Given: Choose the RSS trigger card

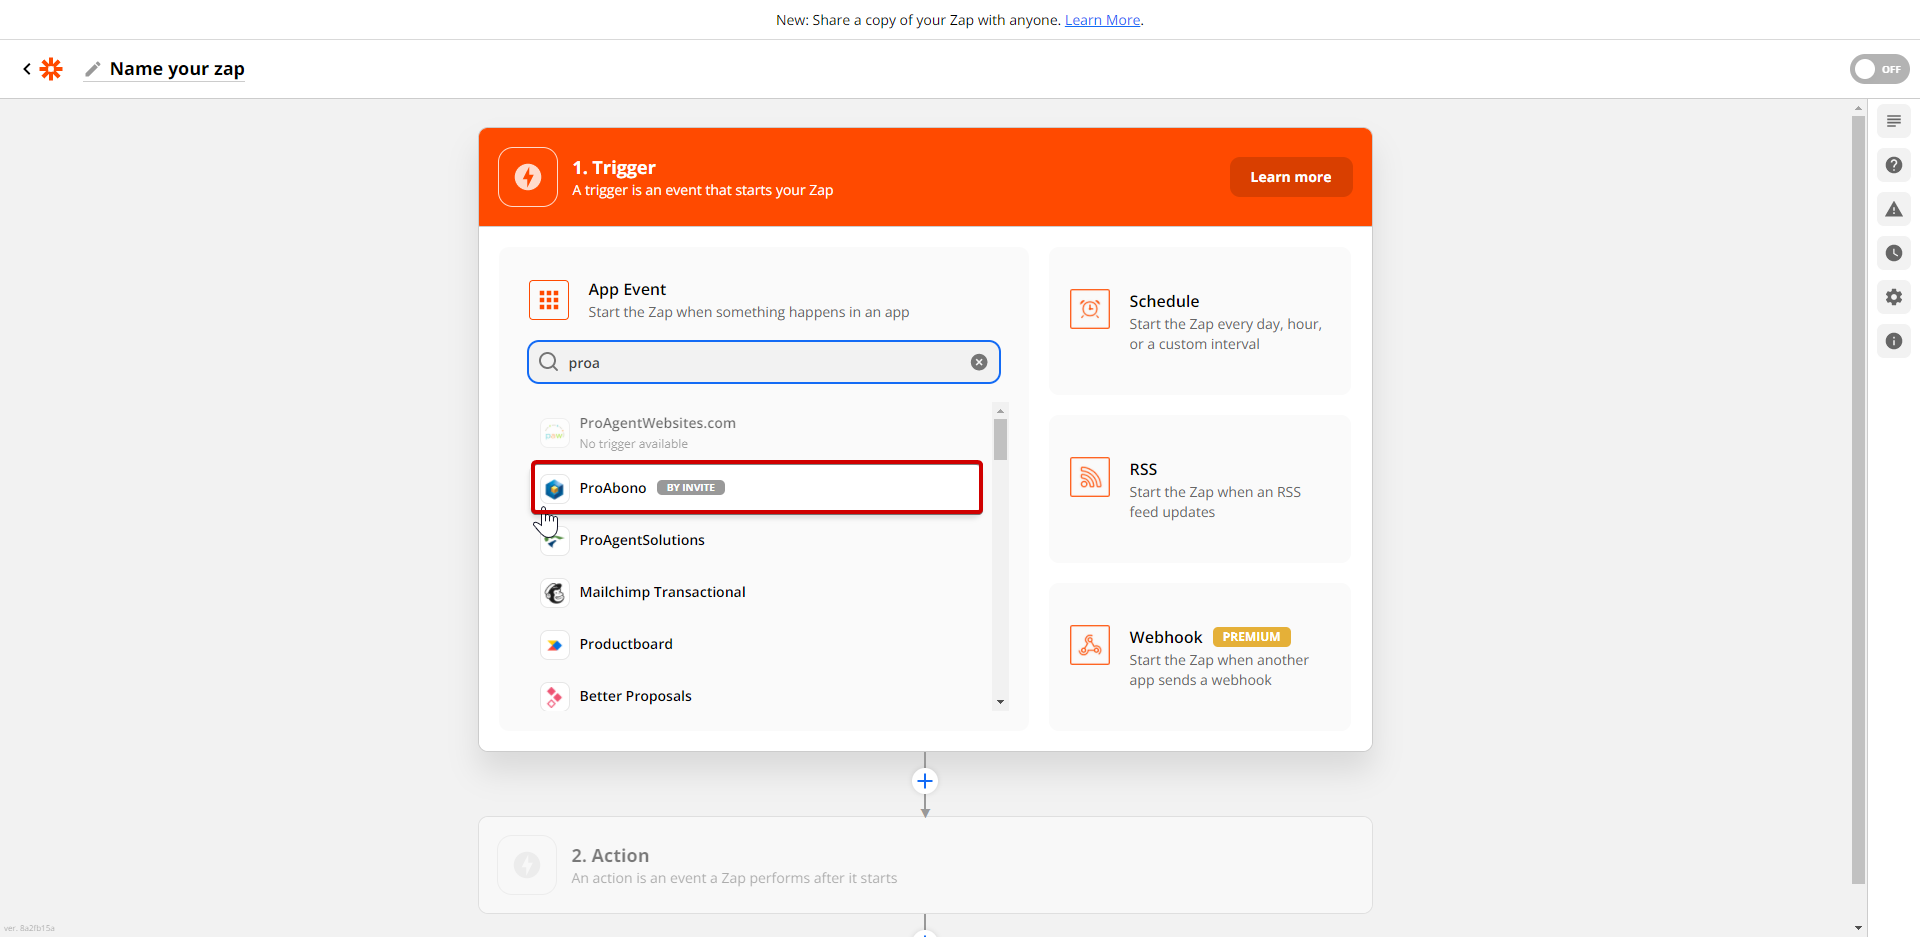Looking at the screenshot, I should click(x=1200, y=489).
